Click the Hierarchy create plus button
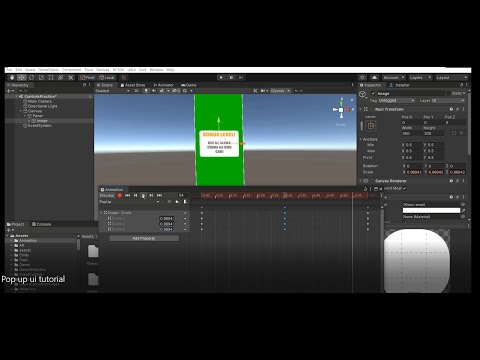This screenshot has width=480, height=360. click(10, 91)
